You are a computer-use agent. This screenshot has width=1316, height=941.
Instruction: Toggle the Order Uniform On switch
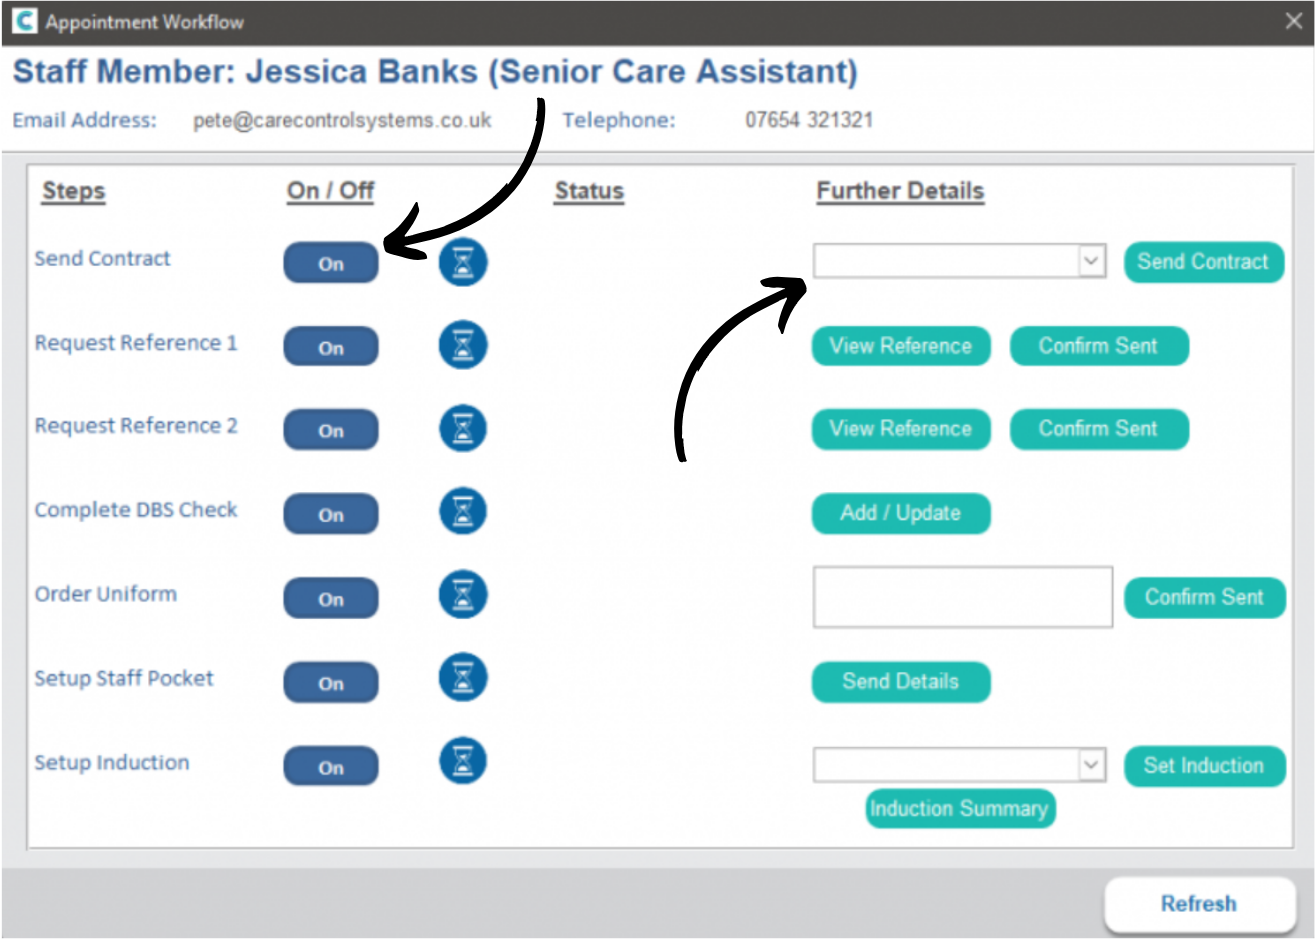tap(331, 599)
